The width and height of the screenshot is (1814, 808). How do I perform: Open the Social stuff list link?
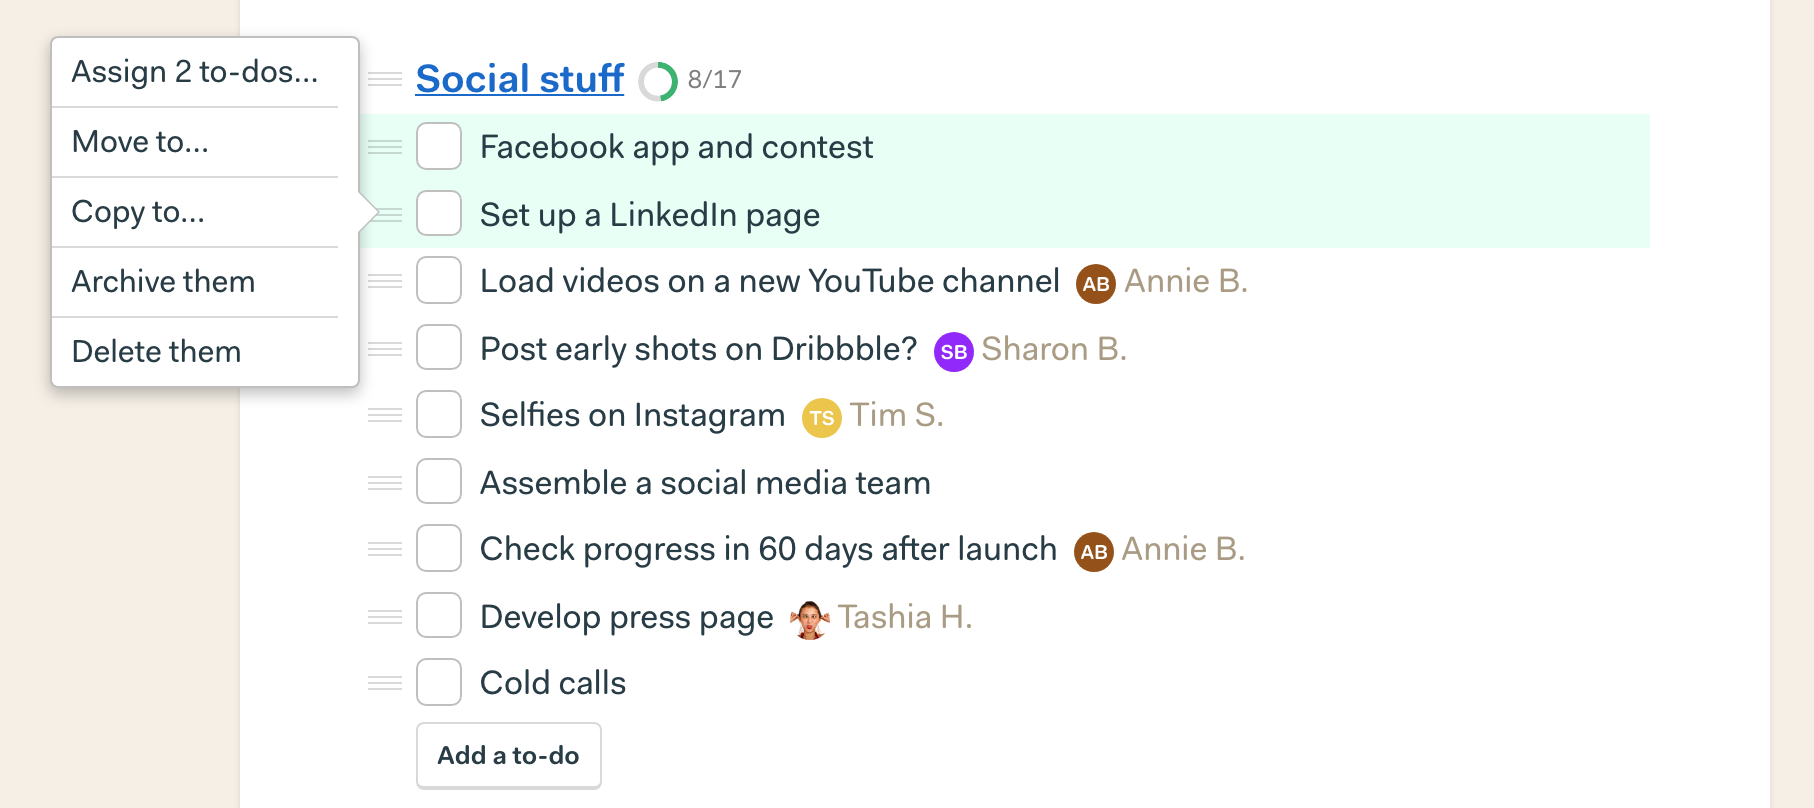pyautogui.click(x=520, y=79)
